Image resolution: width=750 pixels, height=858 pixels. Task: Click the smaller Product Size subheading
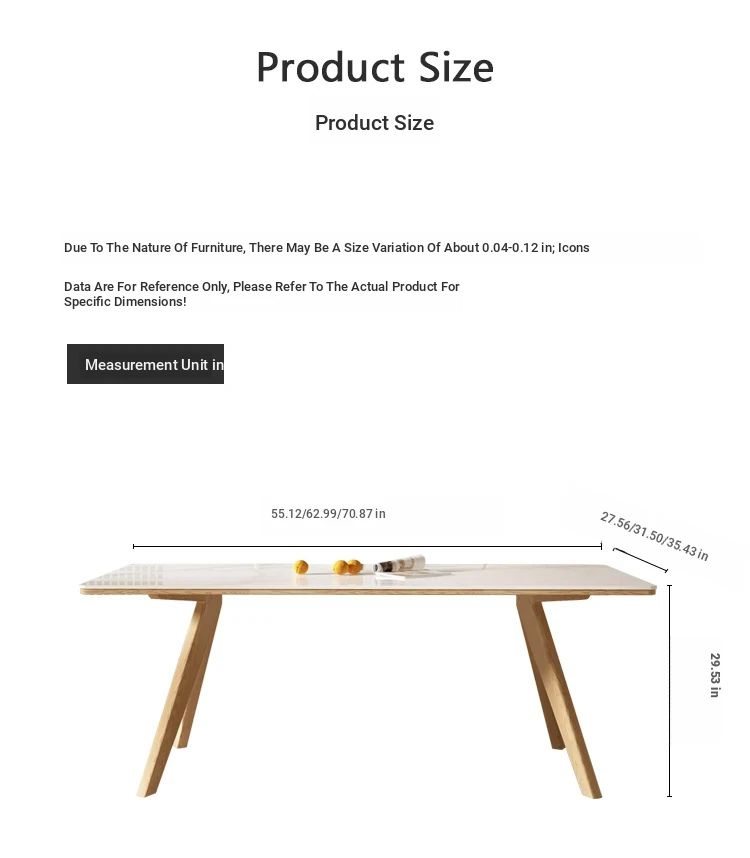click(x=375, y=123)
